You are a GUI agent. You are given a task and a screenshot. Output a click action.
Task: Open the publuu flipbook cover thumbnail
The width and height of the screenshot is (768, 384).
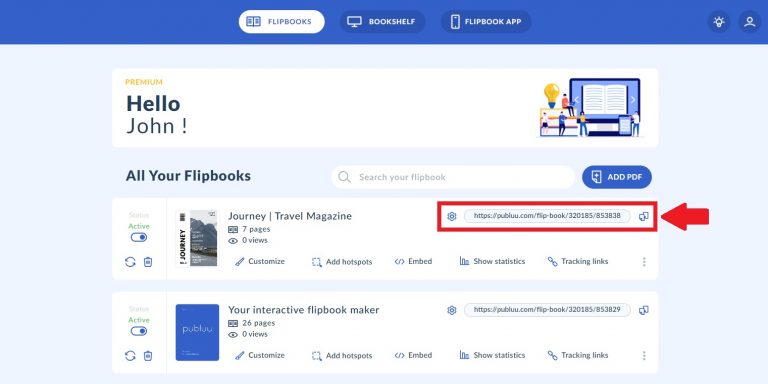pyautogui.click(x=197, y=332)
